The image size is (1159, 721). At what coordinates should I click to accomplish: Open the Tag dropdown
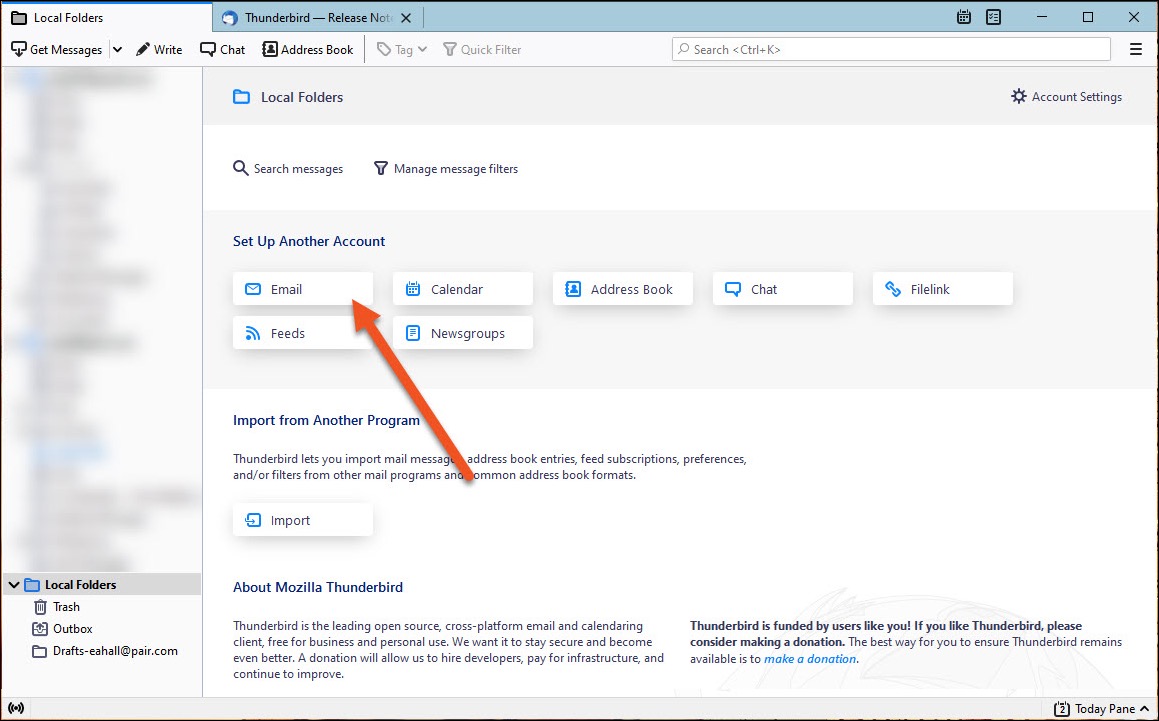click(402, 50)
